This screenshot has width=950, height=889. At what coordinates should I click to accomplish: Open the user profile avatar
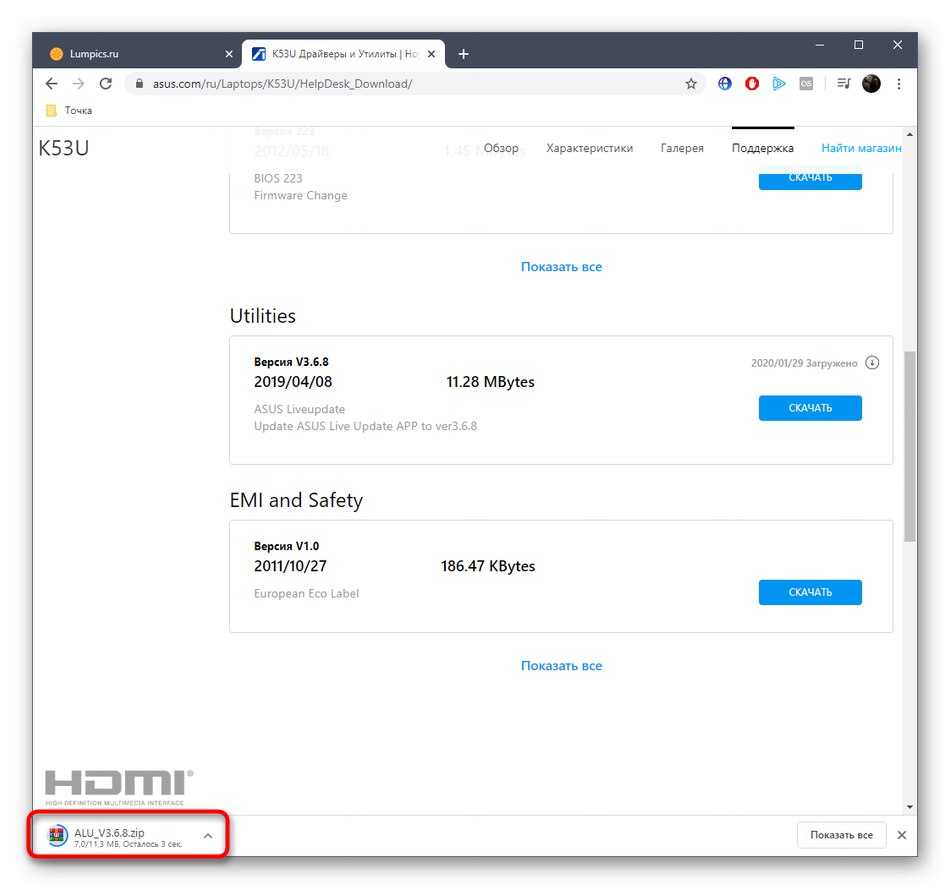click(871, 84)
